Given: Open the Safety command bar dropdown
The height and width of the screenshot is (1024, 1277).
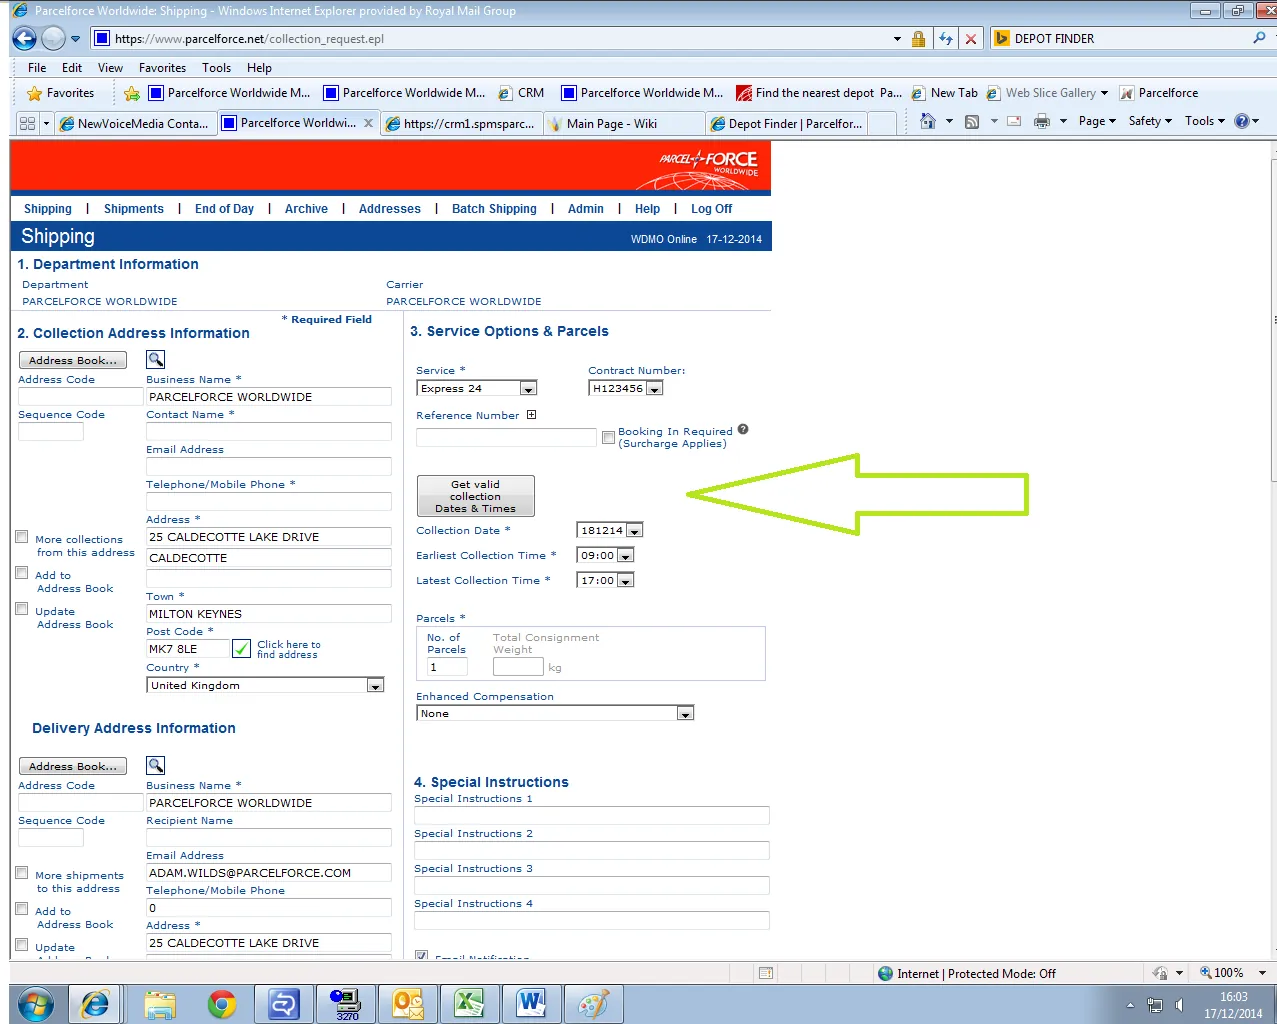Looking at the screenshot, I should click(x=1150, y=121).
